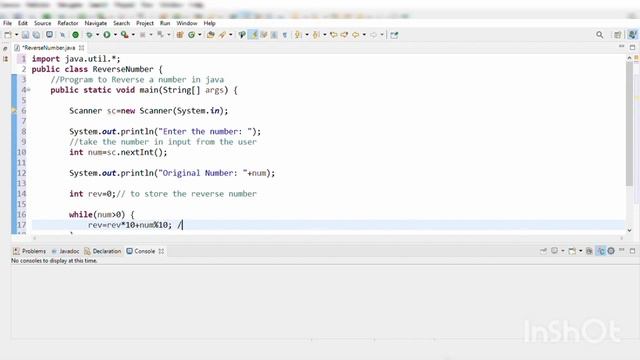640x360 pixels.
Task: Expand the New Java Class dropdown arrow
Action: 200,35
